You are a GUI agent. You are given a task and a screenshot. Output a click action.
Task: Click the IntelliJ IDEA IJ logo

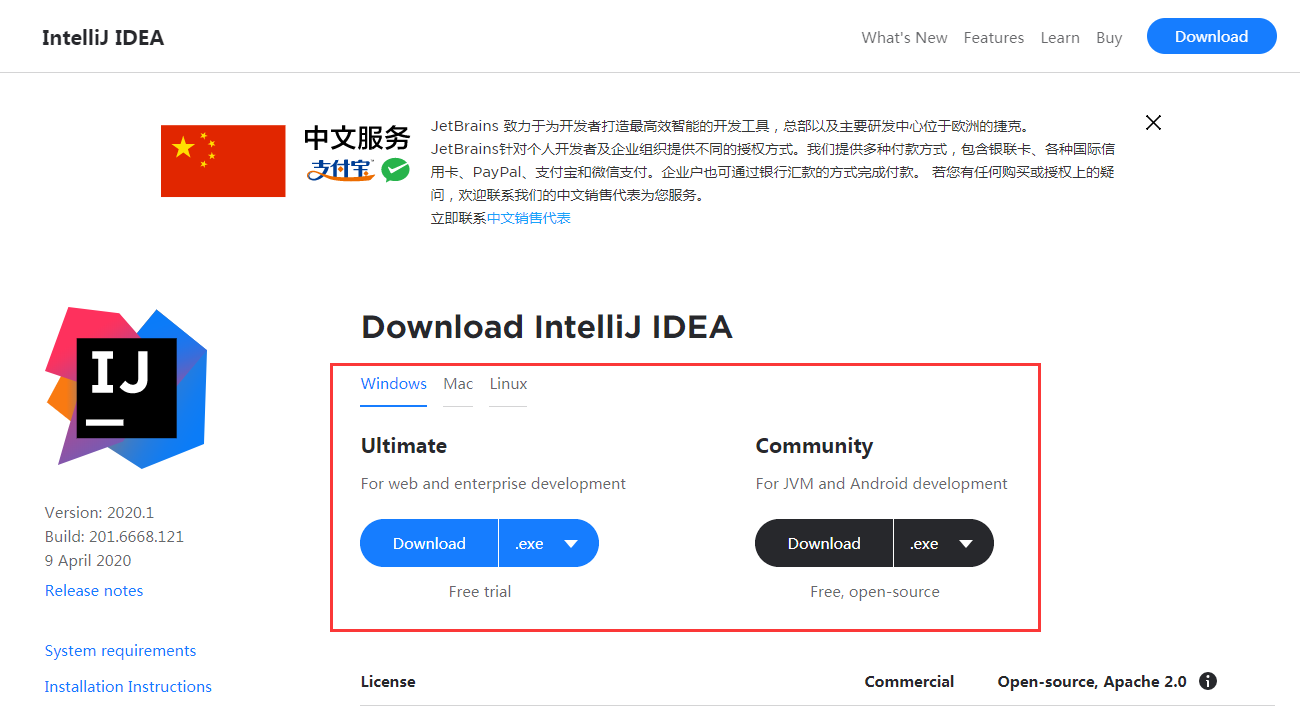126,388
